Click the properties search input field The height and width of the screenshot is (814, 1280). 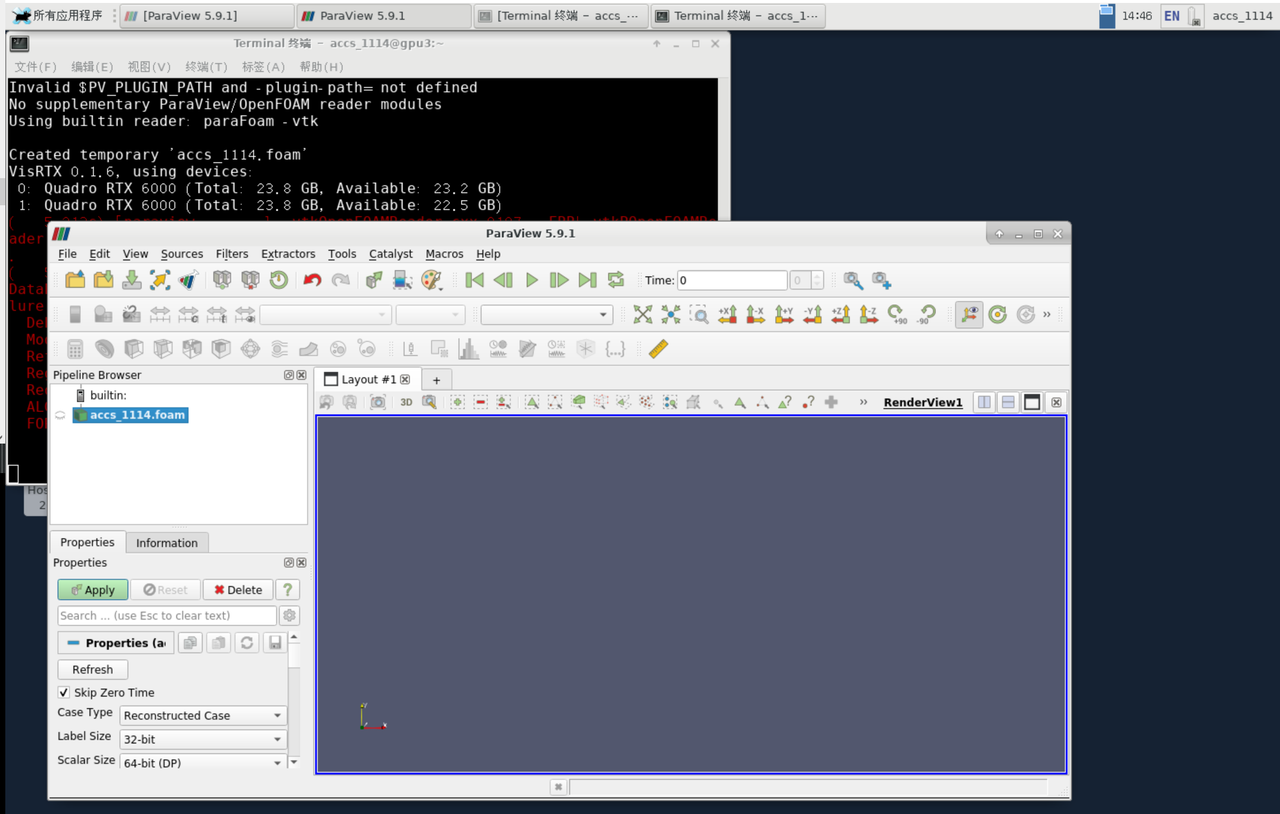[166, 616]
